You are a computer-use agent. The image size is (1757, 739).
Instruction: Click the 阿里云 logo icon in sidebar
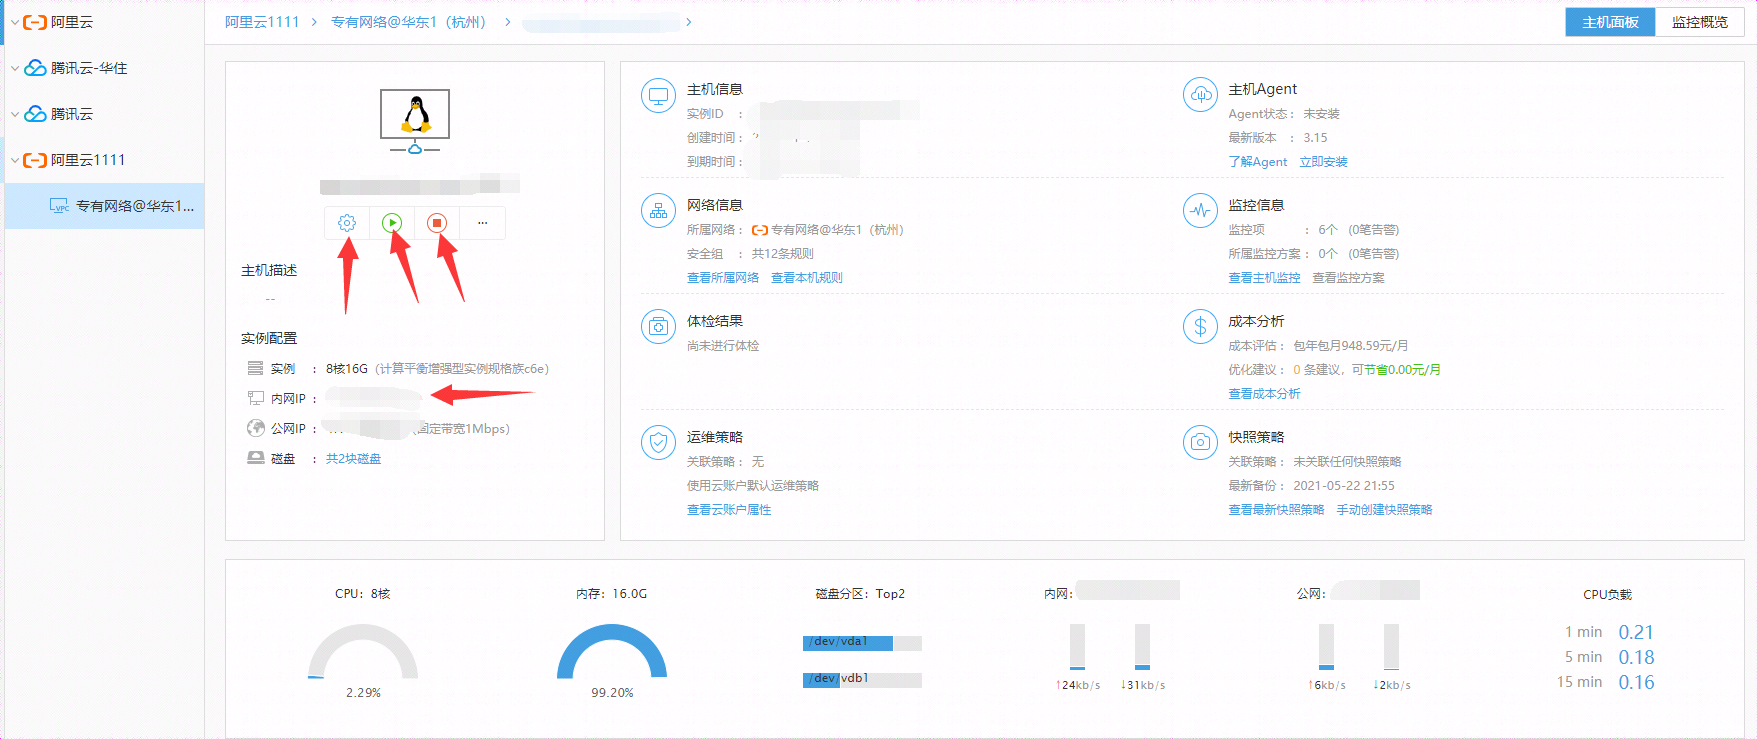pos(35,22)
